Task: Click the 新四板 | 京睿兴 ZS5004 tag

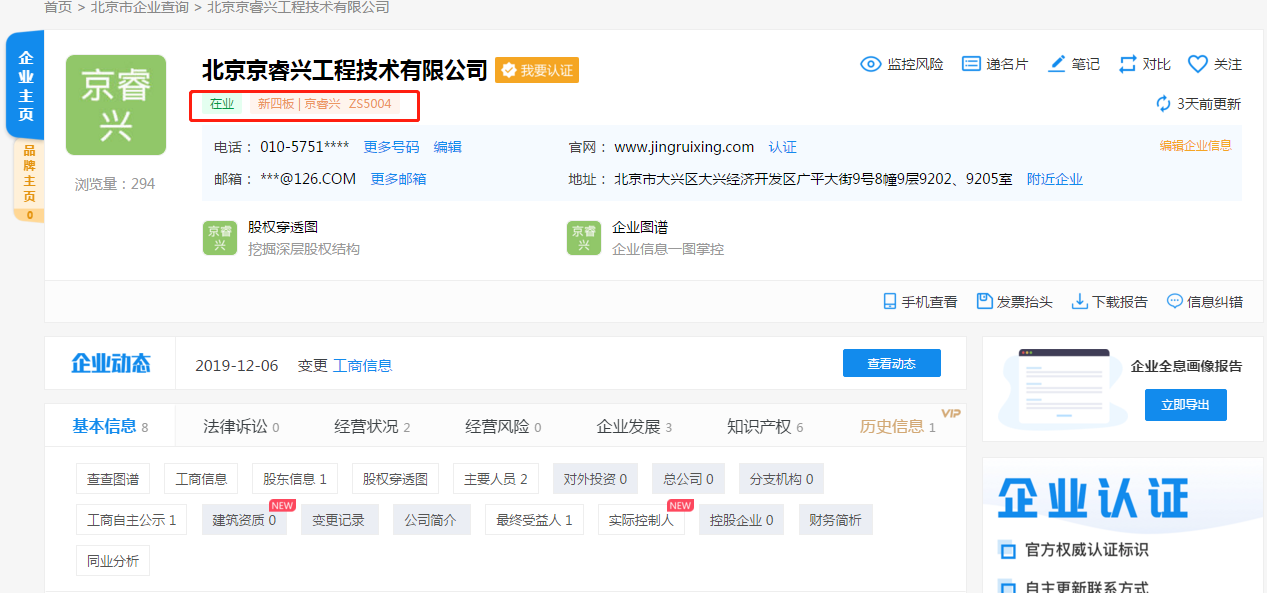Action: (325, 103)
